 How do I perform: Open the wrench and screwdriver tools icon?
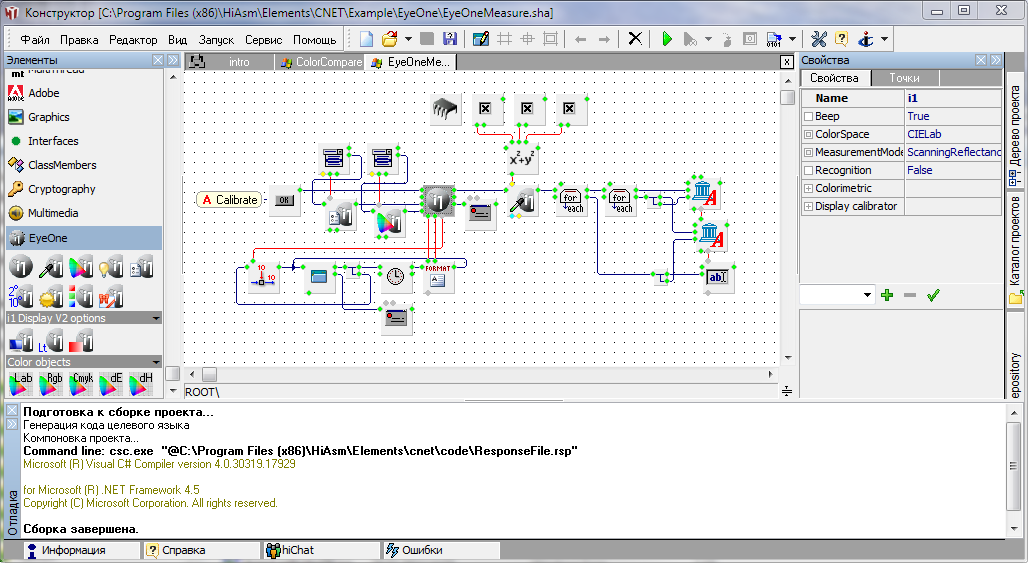(818, 40)
